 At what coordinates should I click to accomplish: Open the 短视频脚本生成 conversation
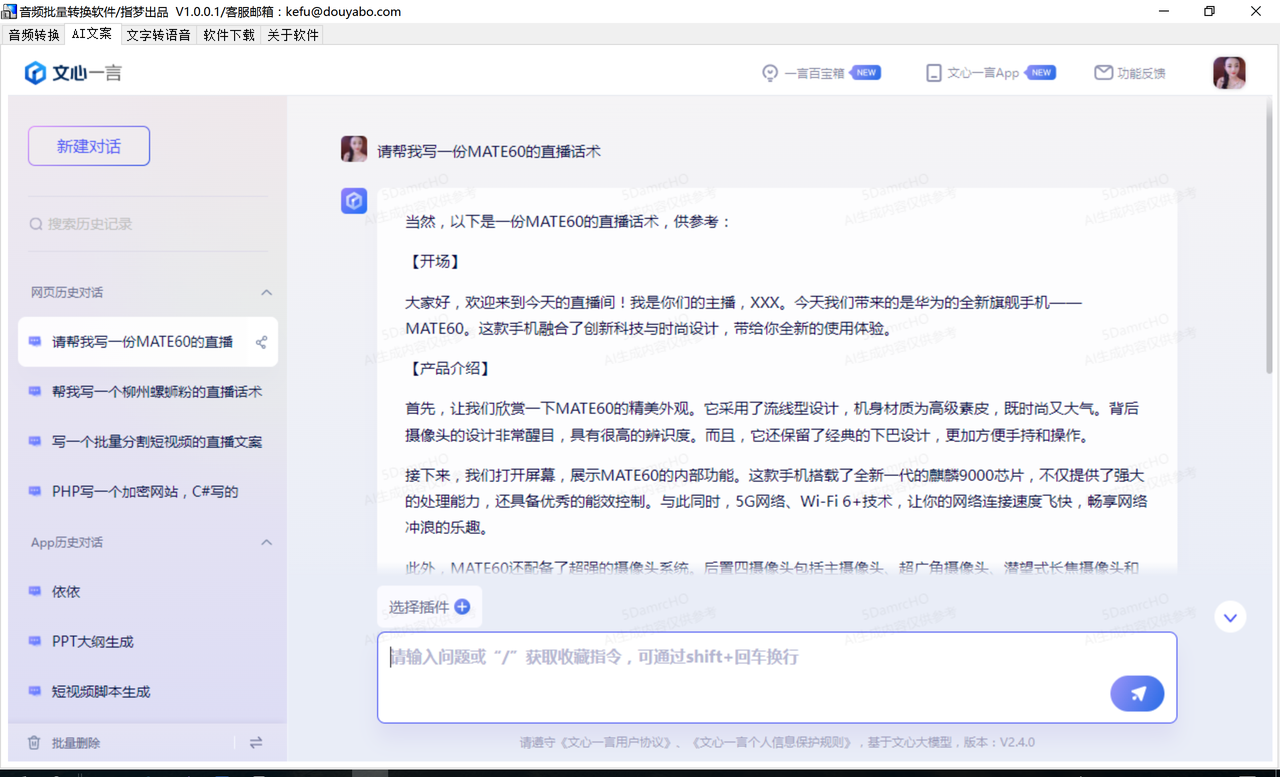tap(147, 692)
